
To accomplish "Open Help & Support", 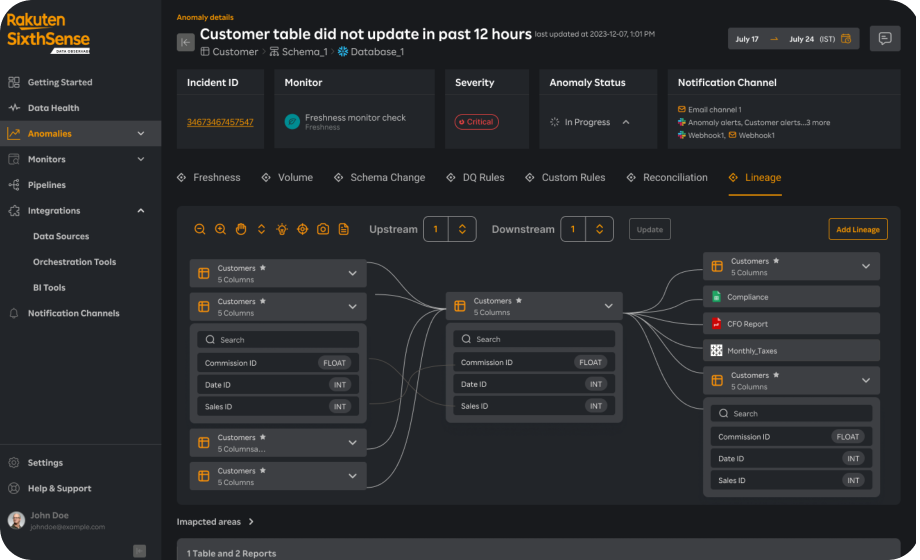I will 59,488.
